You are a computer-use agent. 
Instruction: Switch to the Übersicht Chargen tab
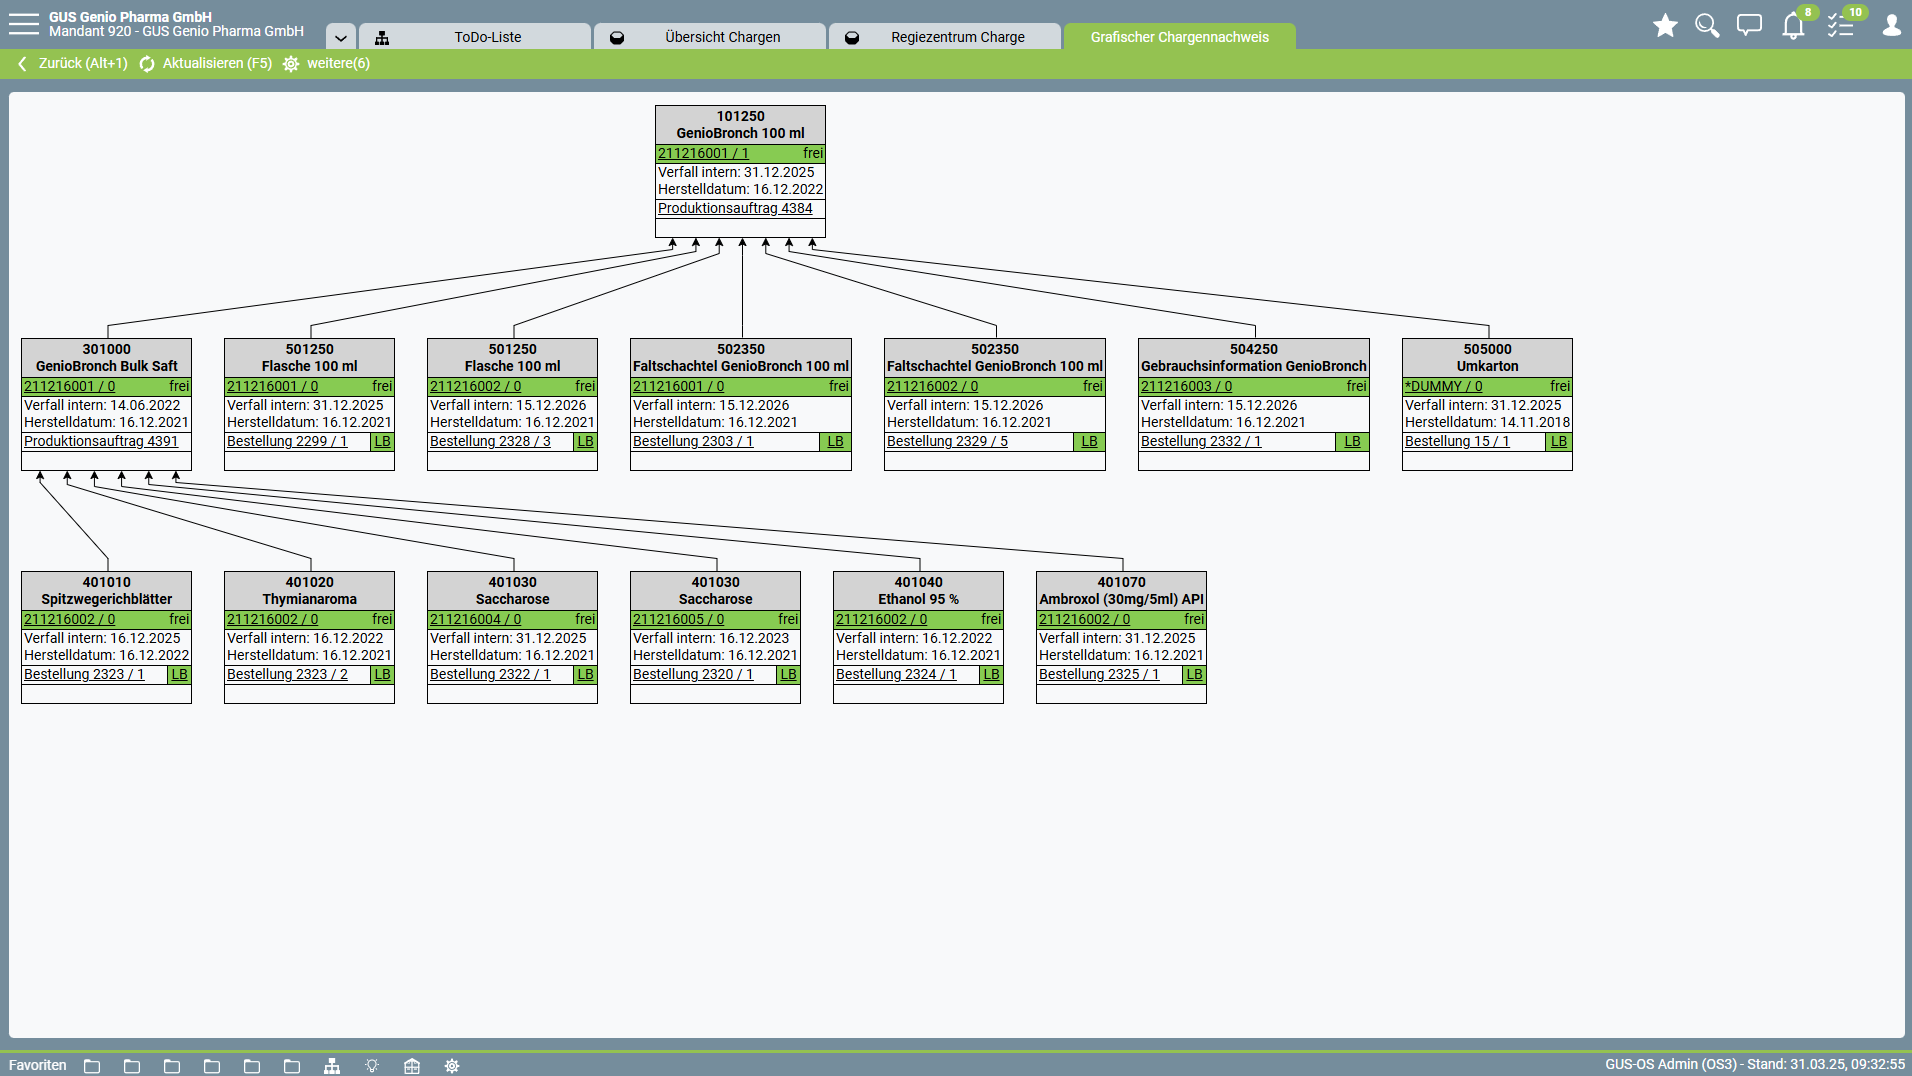point(710,37)
